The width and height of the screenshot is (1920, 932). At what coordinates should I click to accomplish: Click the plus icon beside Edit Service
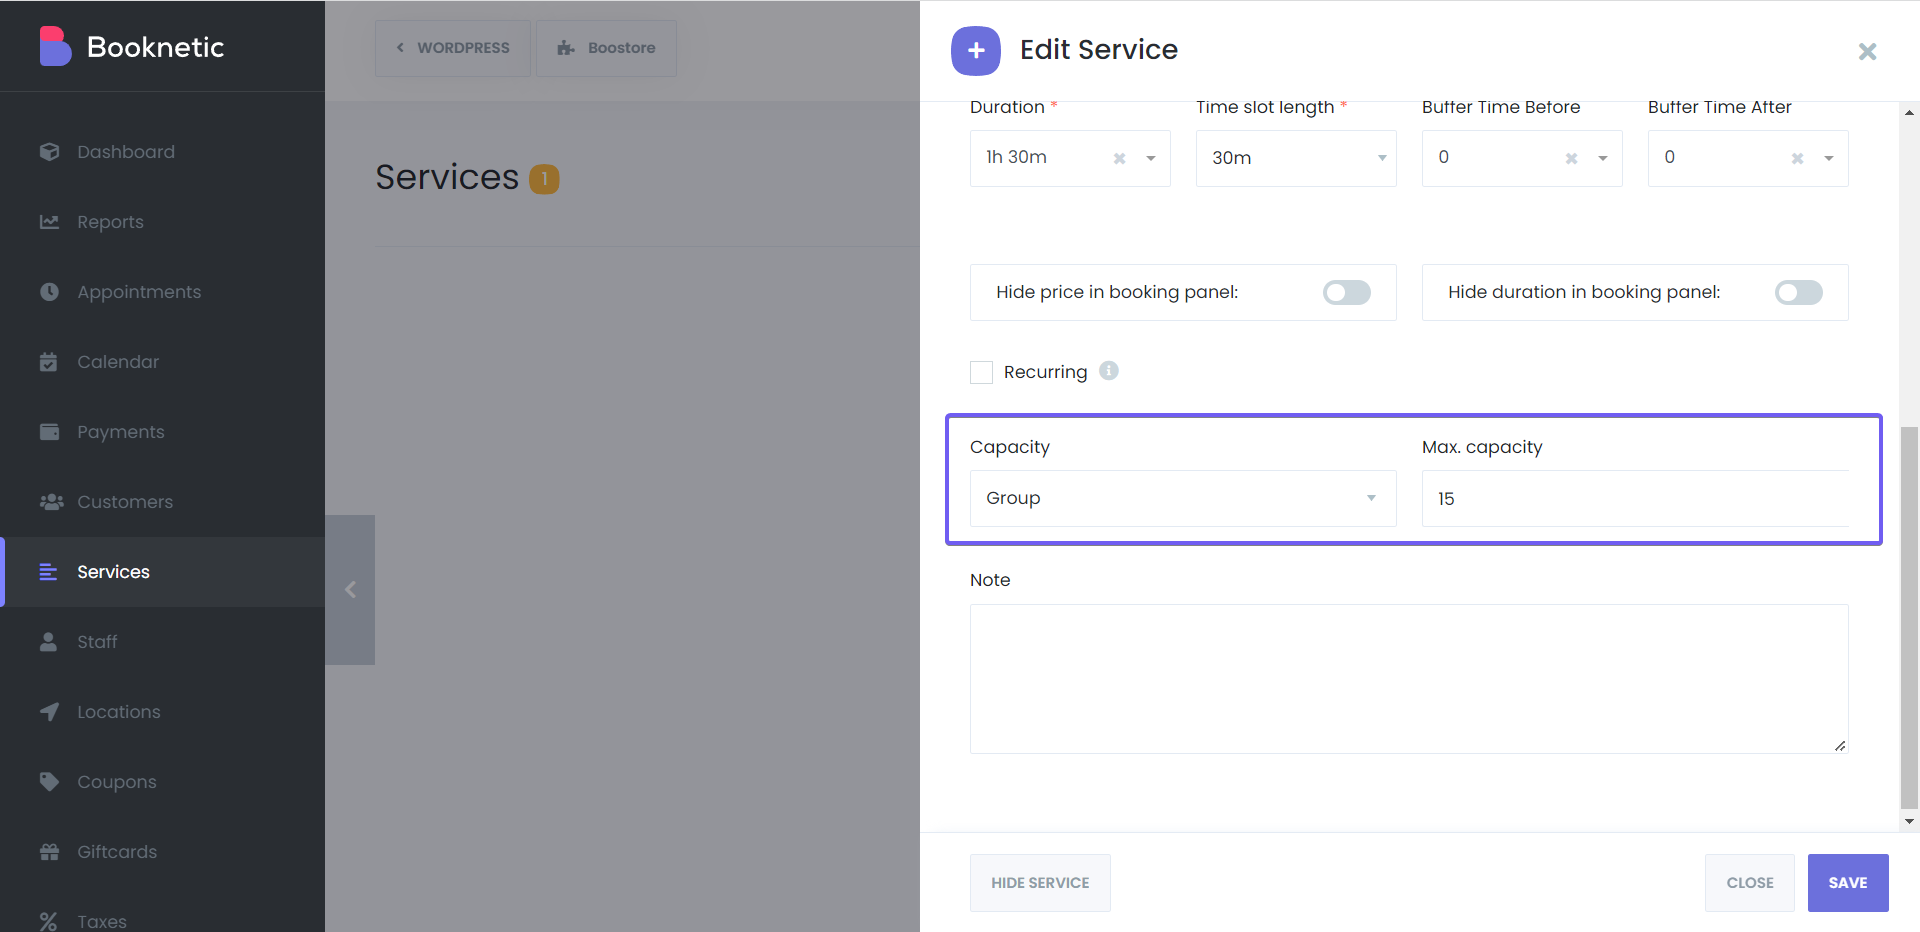[976, 50]
